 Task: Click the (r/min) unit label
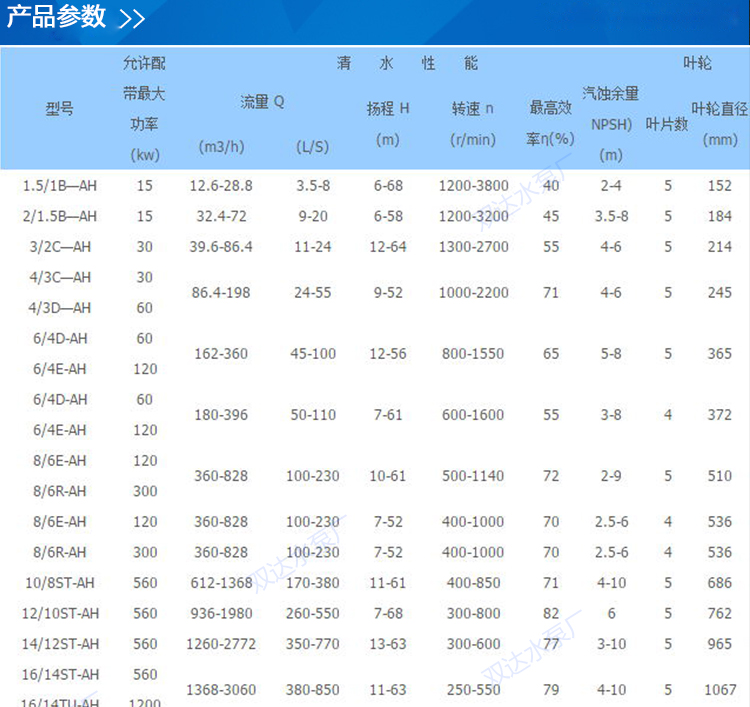click(473, 140)
